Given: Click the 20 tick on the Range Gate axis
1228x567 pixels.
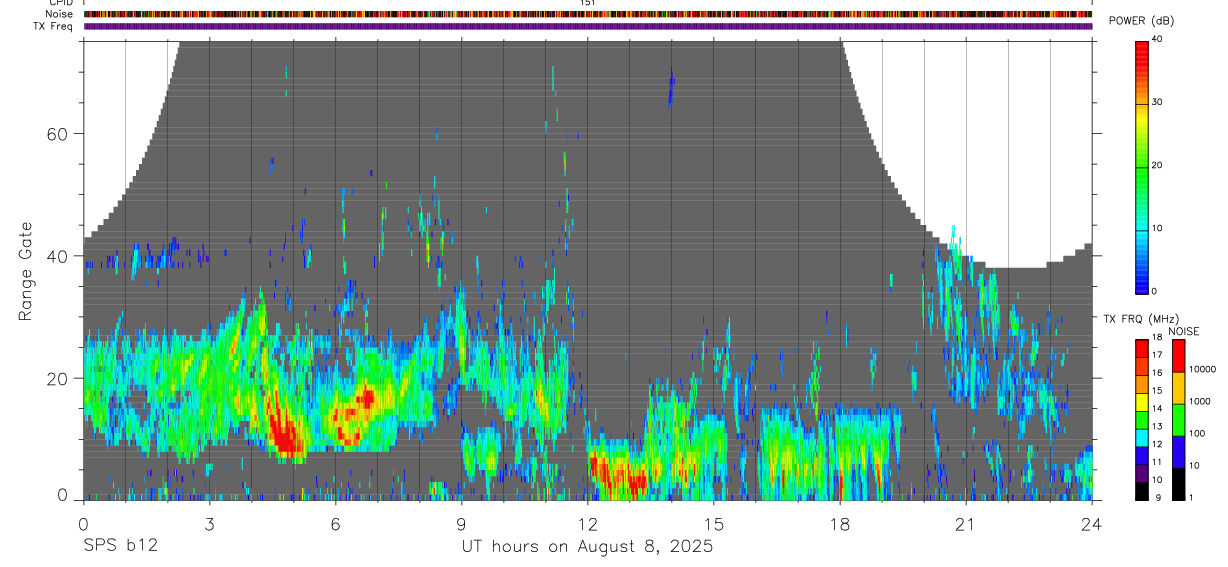Looking at the screenshot, I should pos(55,378).
